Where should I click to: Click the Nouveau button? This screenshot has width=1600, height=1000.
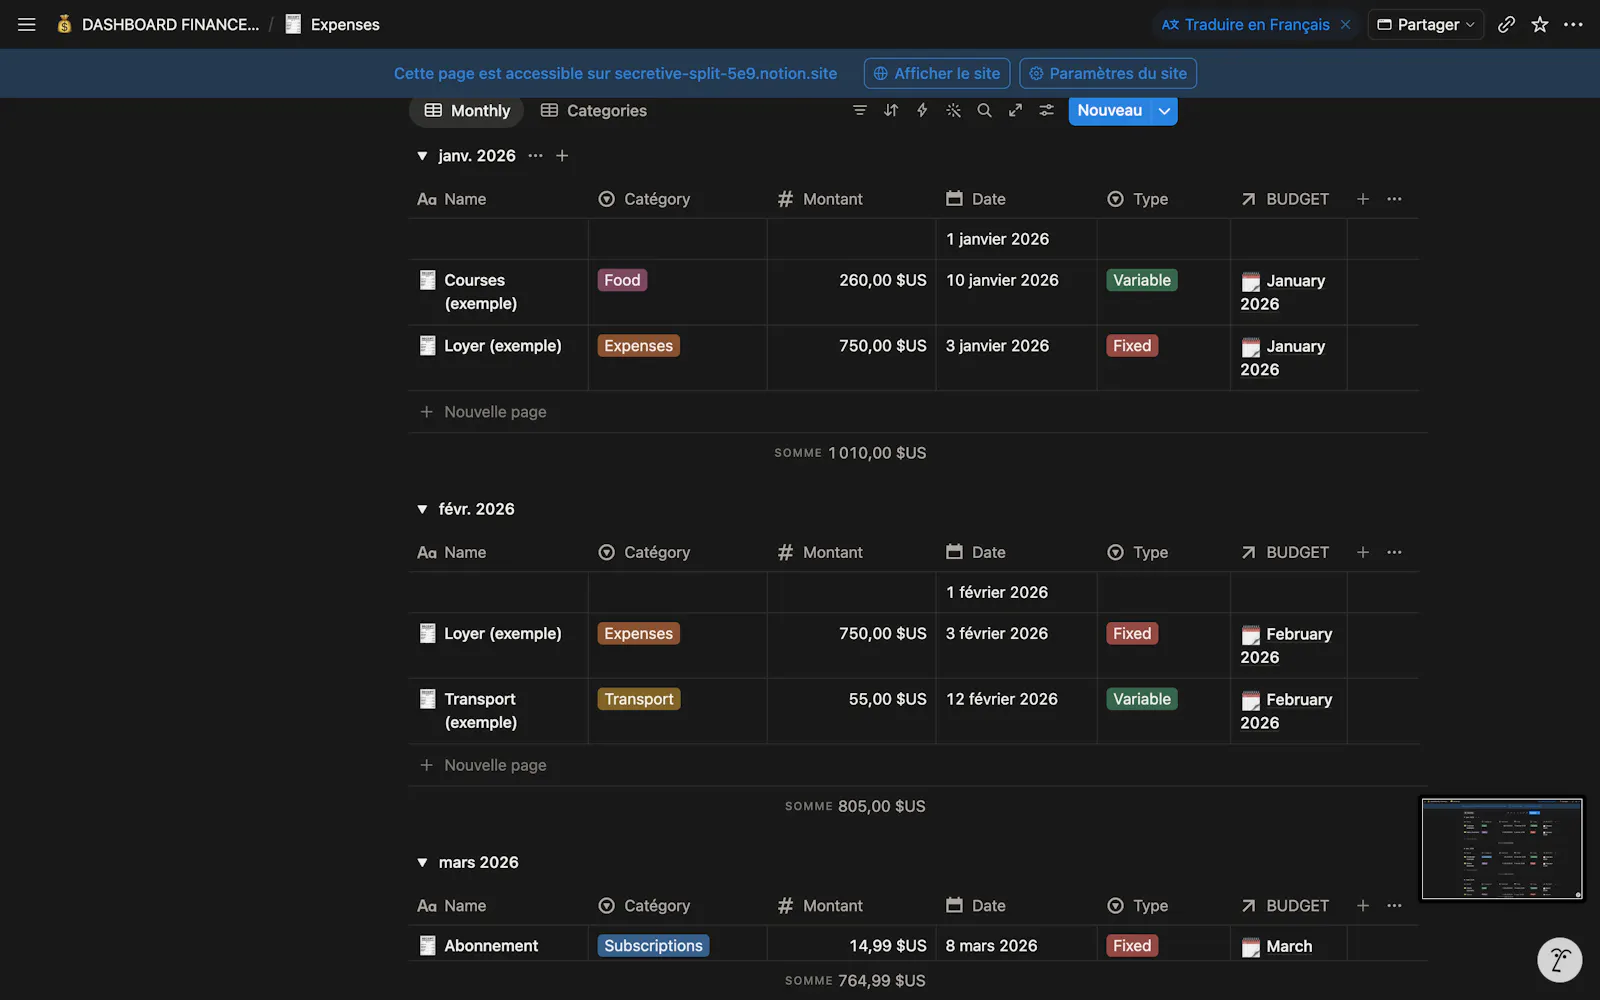[x=1110, y=111]
